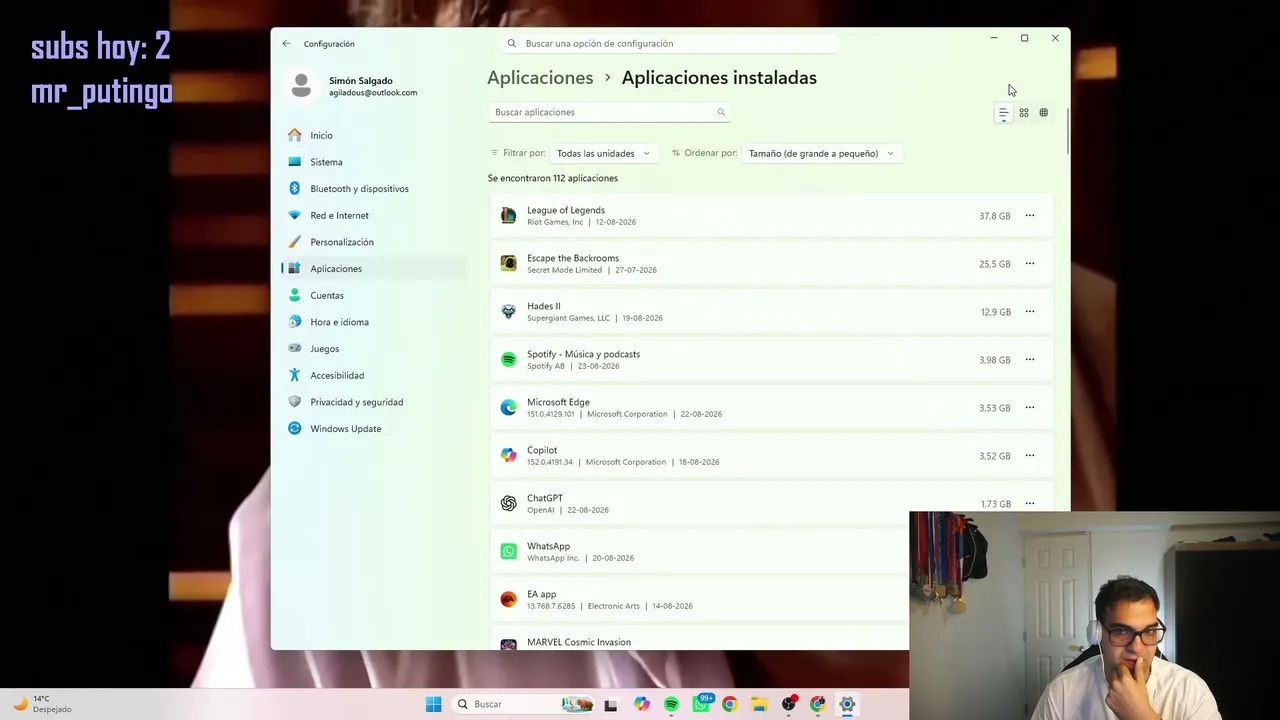
Task: Click the Escape the Backrooms app icon
Action: [509, 264]
